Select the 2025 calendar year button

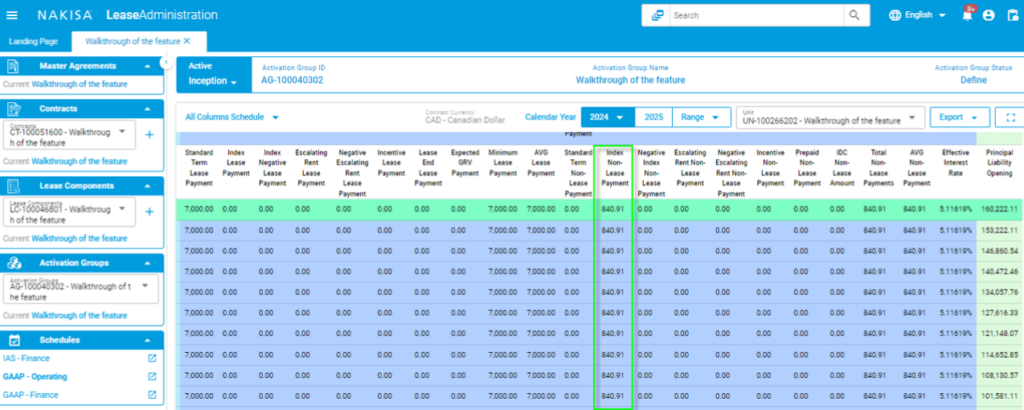(653, 117)
